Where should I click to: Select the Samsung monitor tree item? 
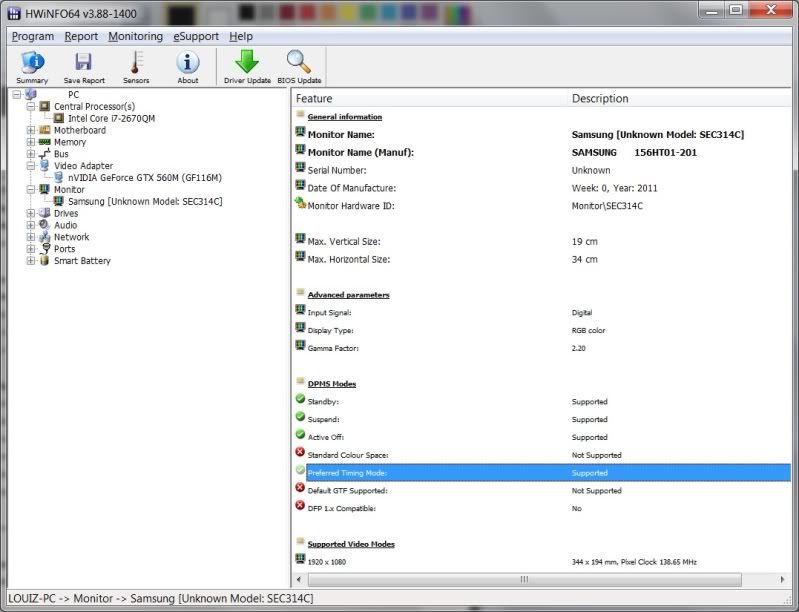(x=144, y=201)
